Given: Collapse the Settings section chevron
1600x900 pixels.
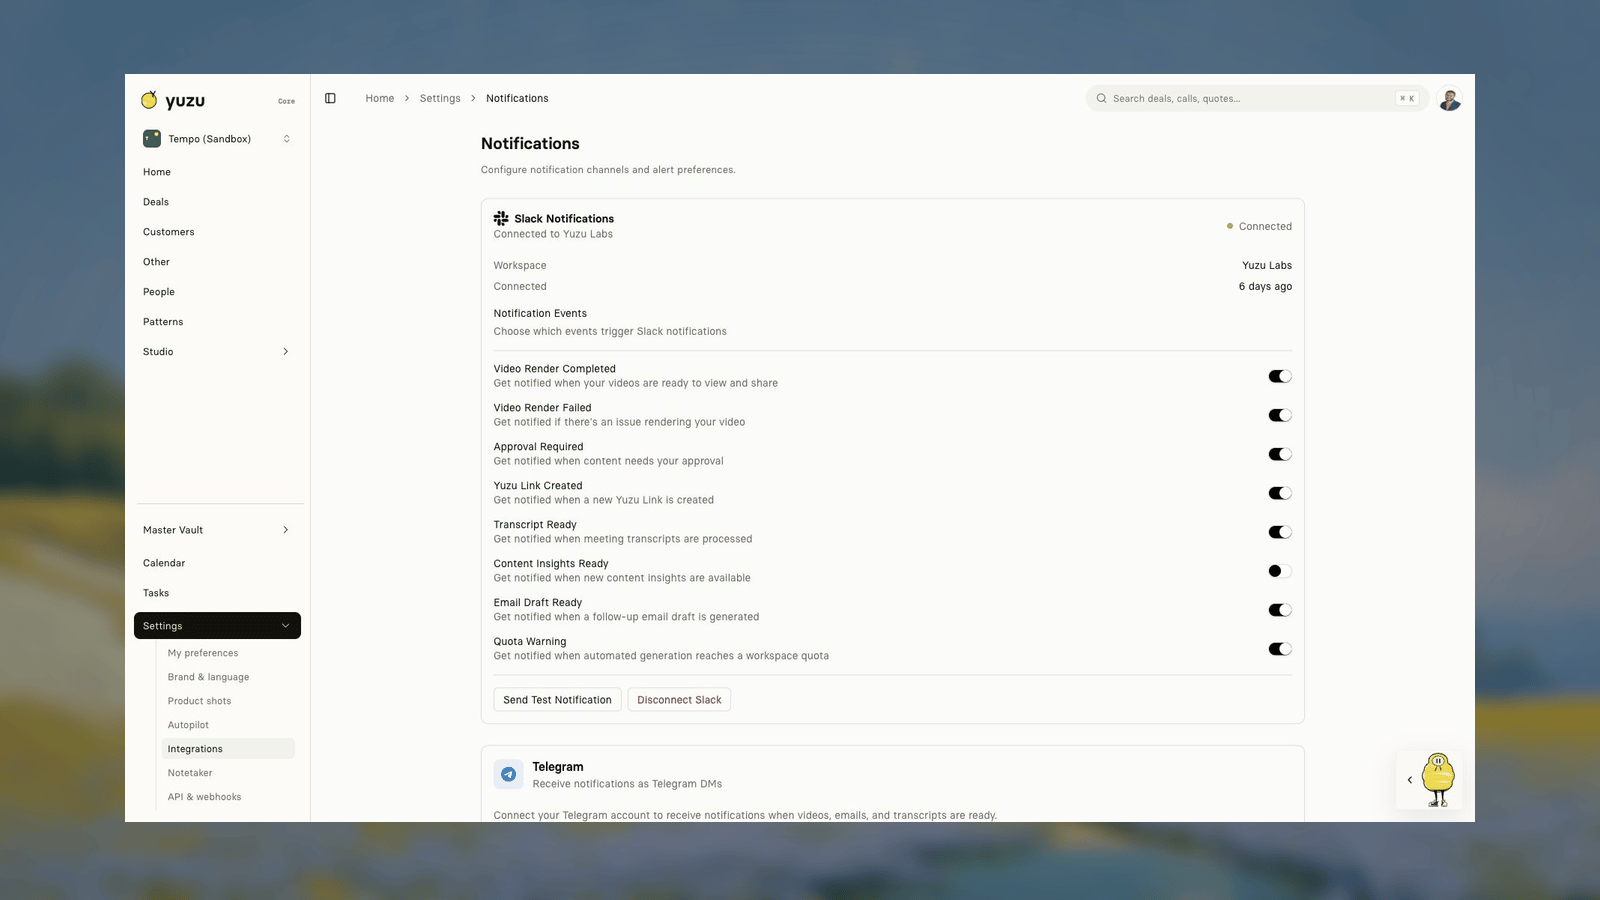Looking at the screenshot, I should coord(286,626).
